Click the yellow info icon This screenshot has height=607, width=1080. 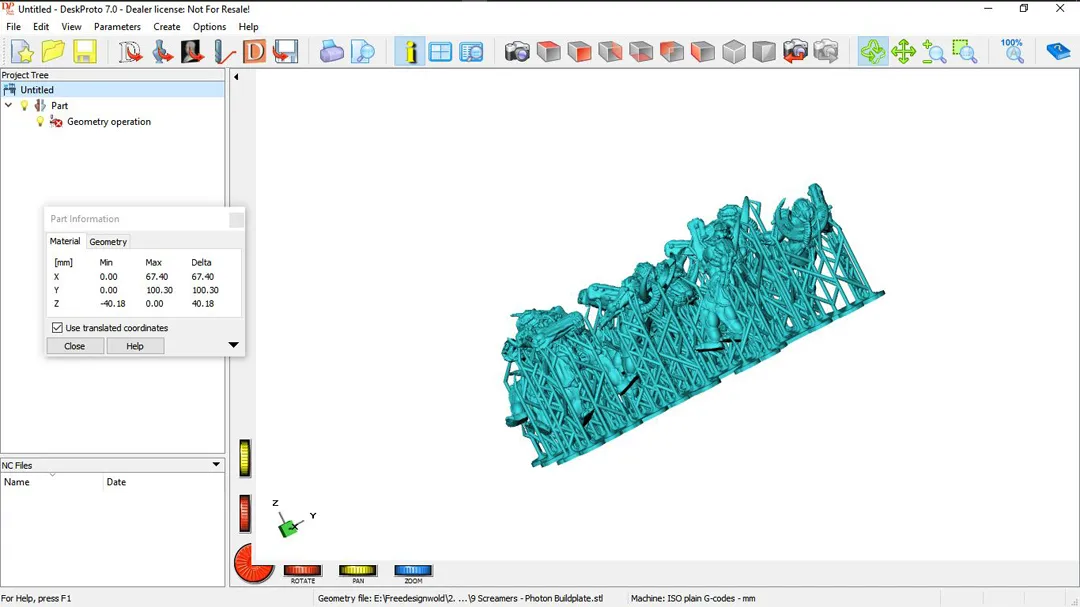click(x=410, y=52)
